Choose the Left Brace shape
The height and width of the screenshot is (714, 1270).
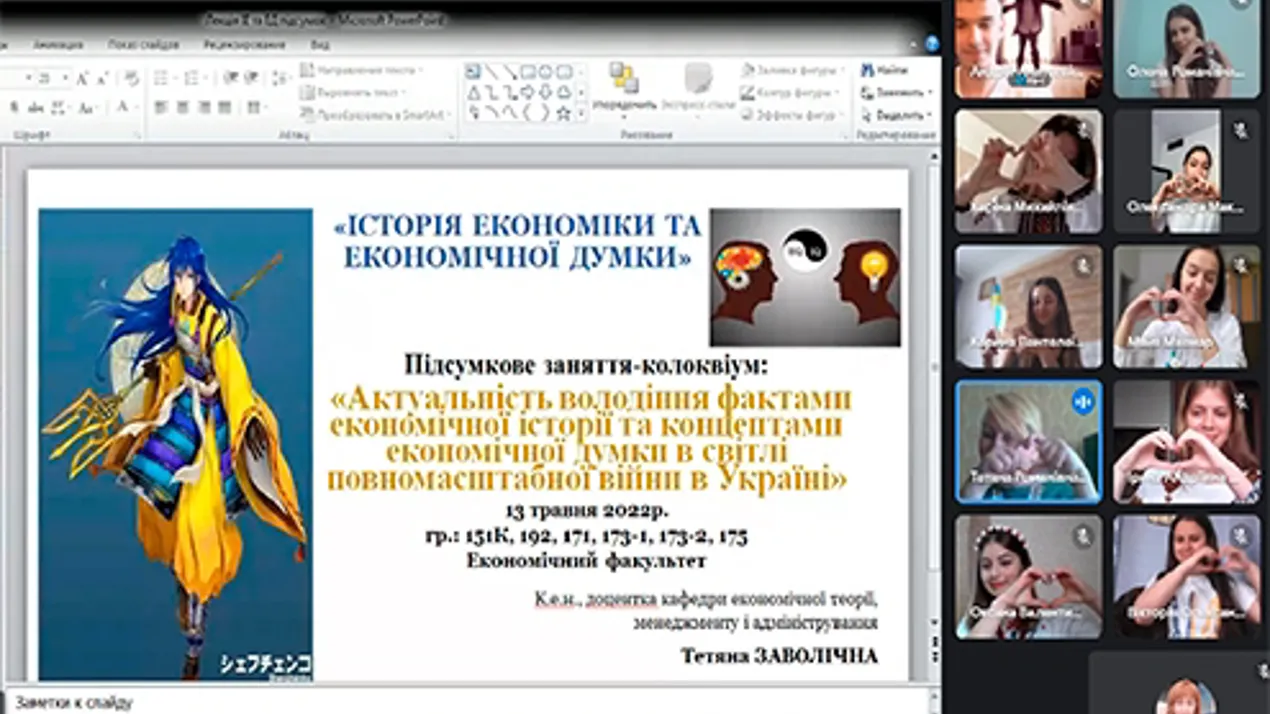point(528,112)
